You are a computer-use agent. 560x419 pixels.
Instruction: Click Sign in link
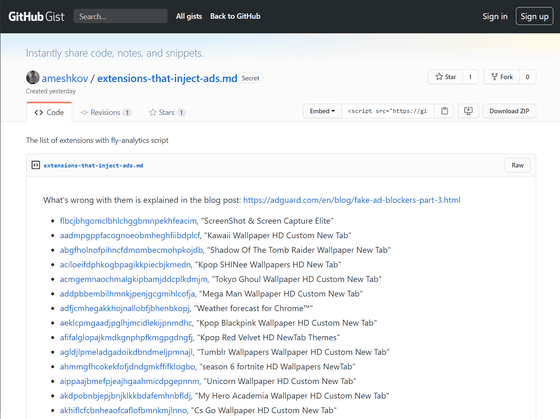pos(495,16)
